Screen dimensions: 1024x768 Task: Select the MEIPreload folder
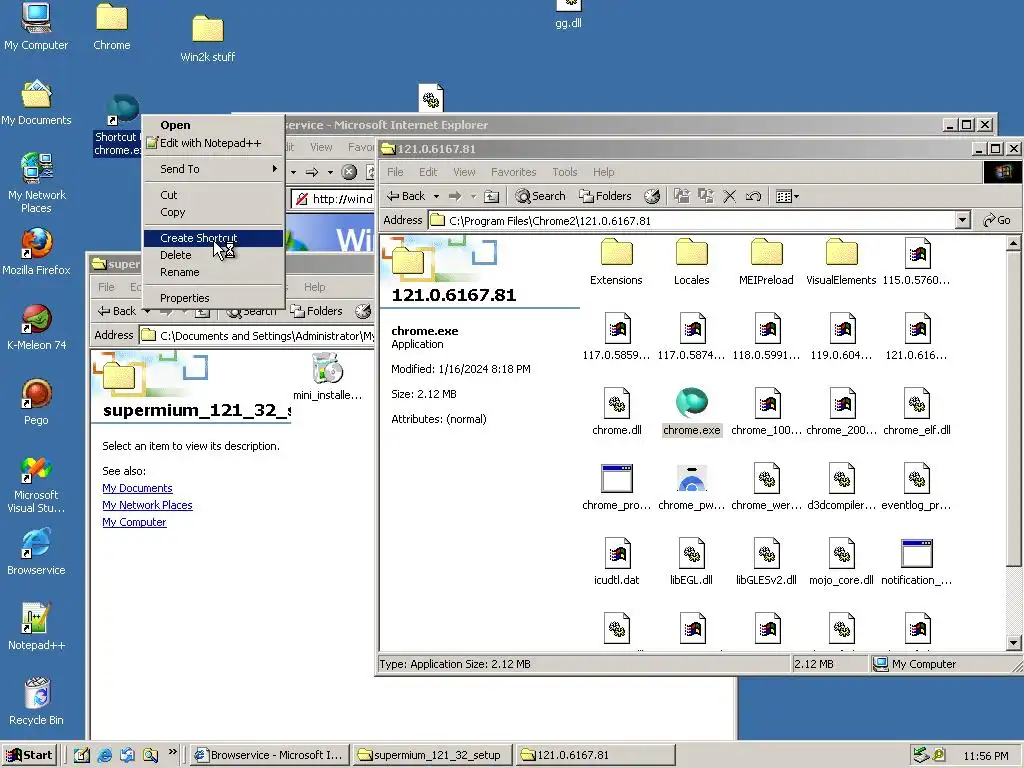click(766, 261)
